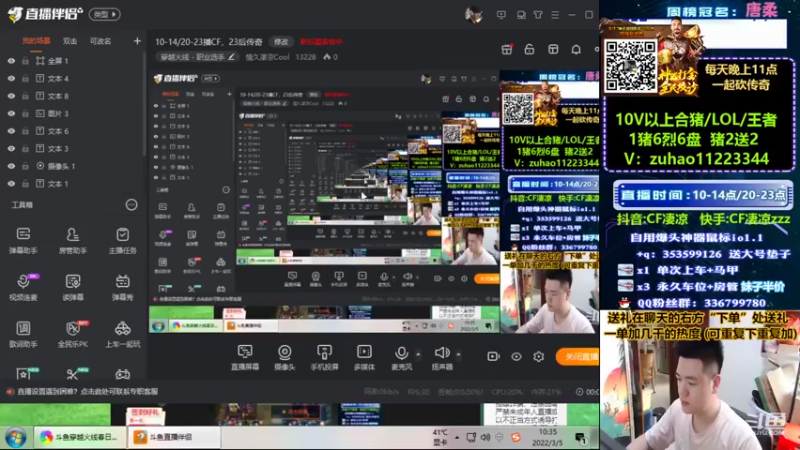Click the gift box icon in top toolbar

(507, 49)
